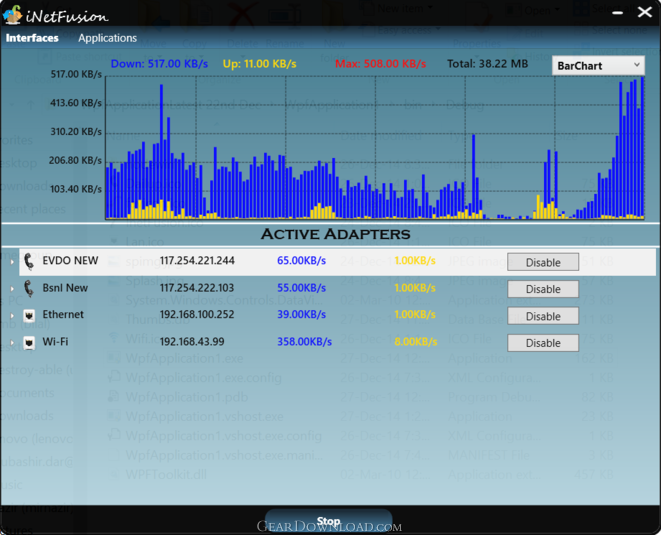
Task: Disable the Wi-Fi adapter
Action: pyautogui.click(x=543, y=343)
